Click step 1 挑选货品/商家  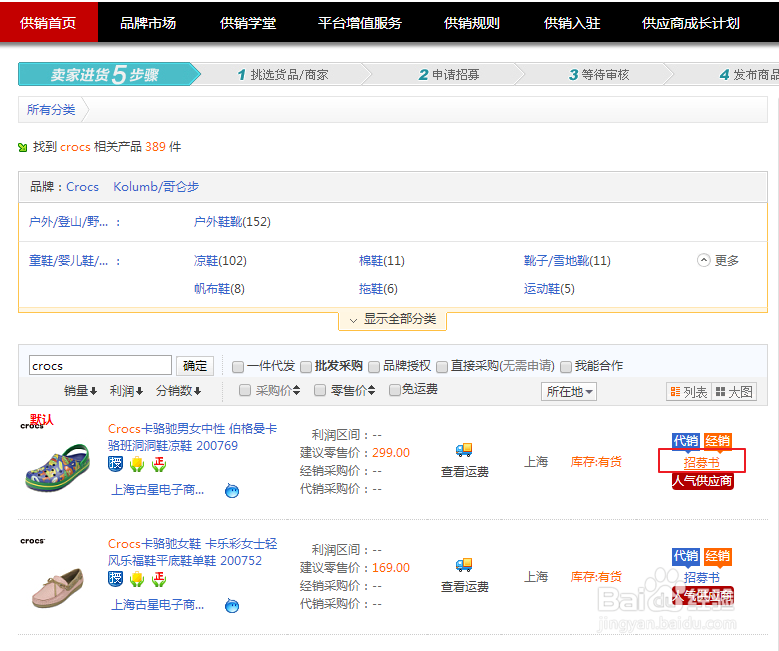283,75
